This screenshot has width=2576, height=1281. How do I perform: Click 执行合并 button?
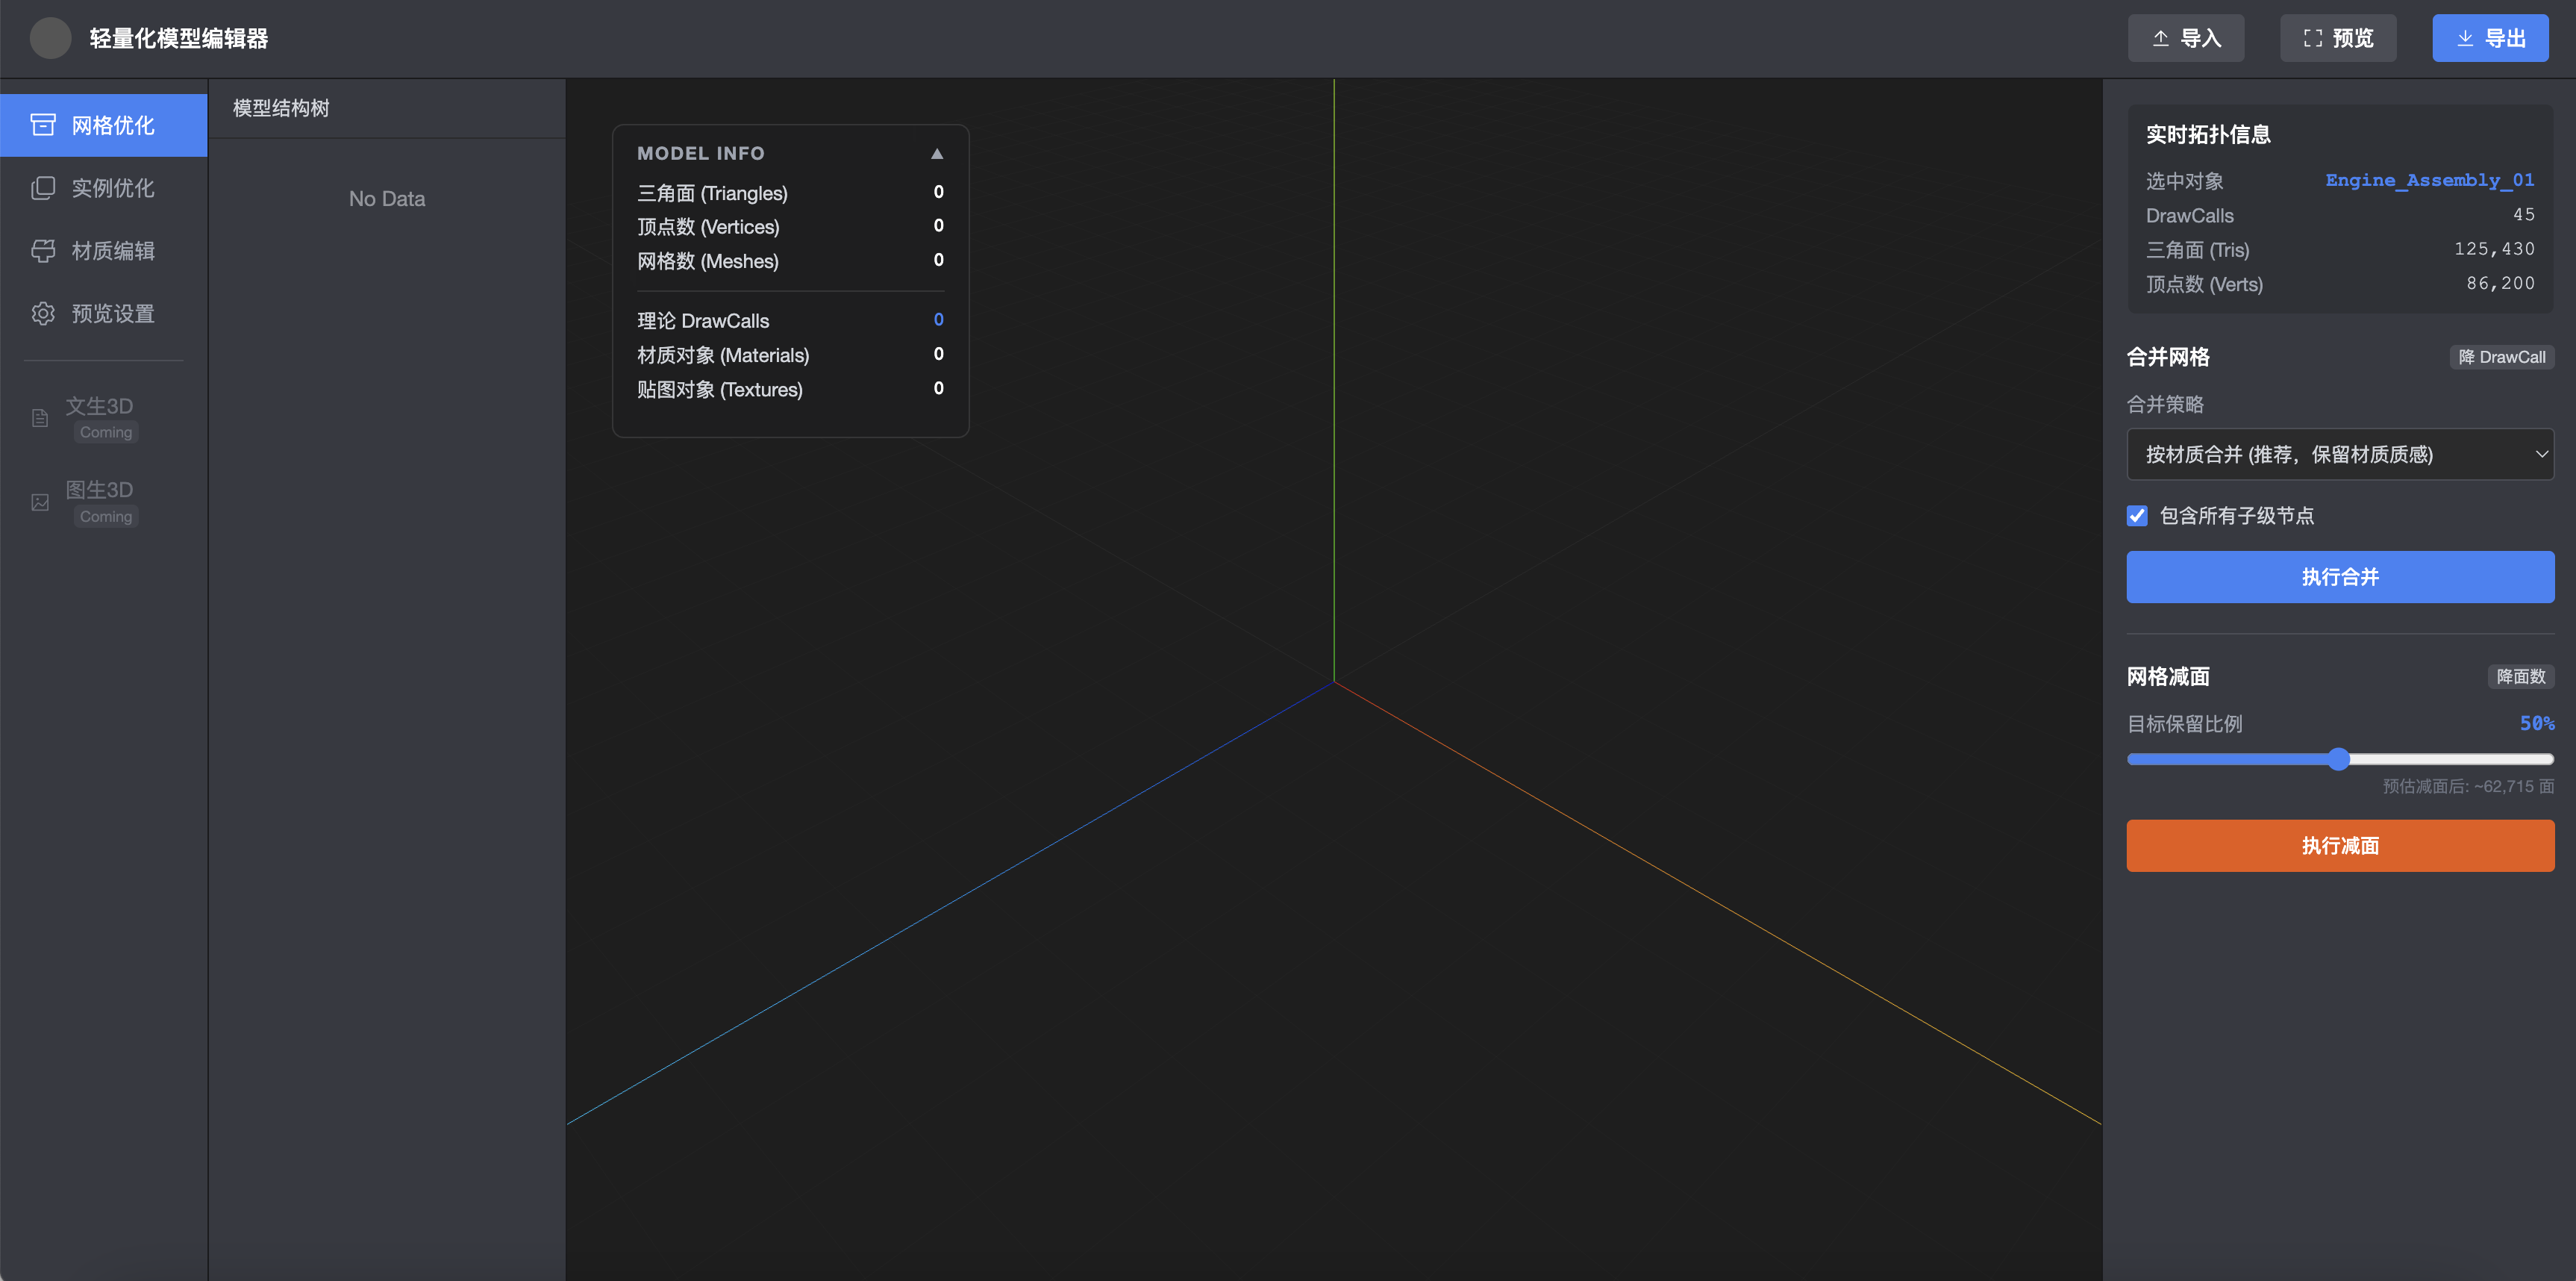(x=2340, y=577)
